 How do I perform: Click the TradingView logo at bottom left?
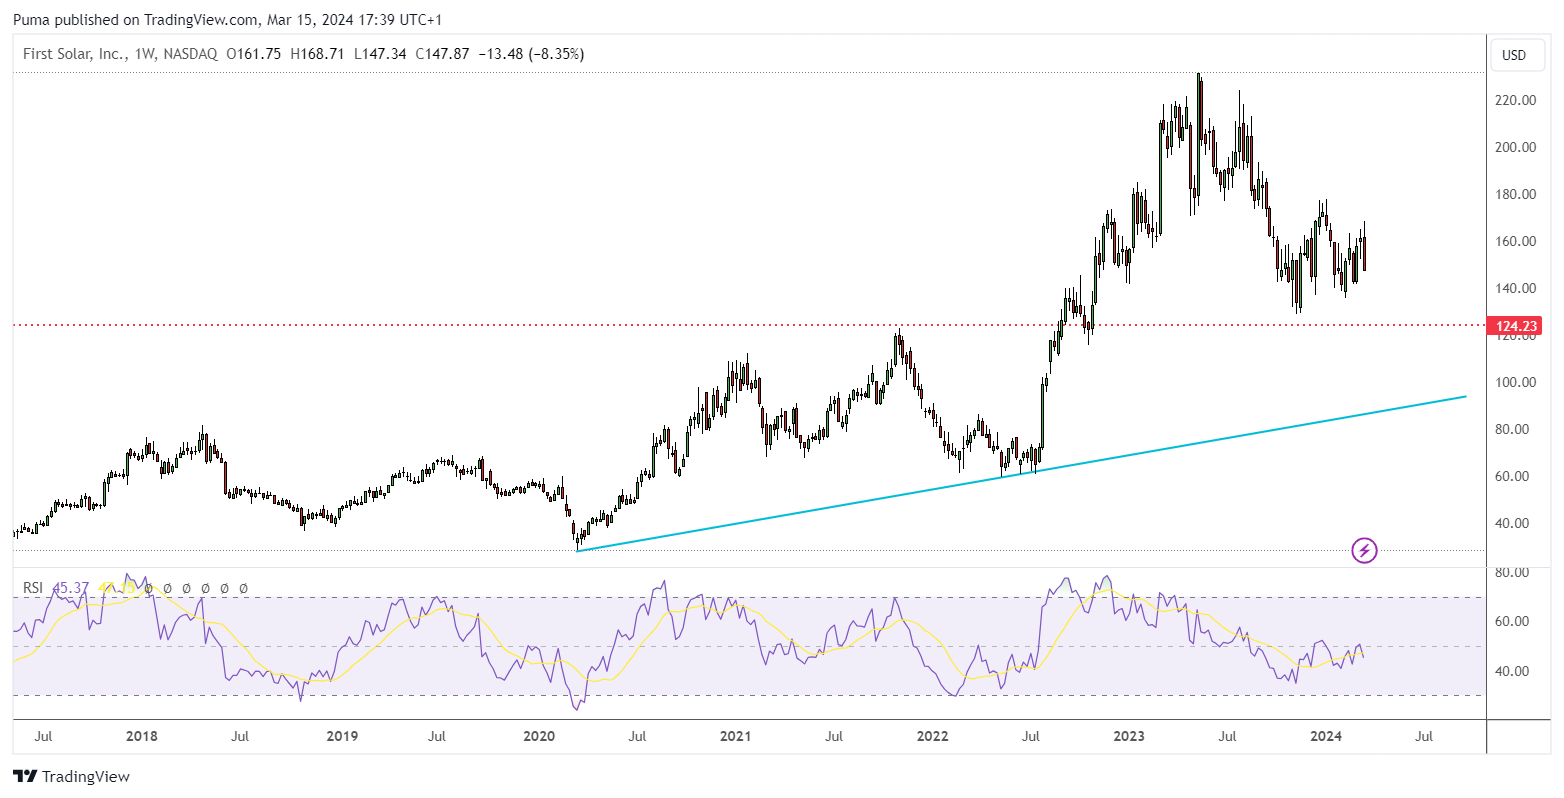pos(71,776)
